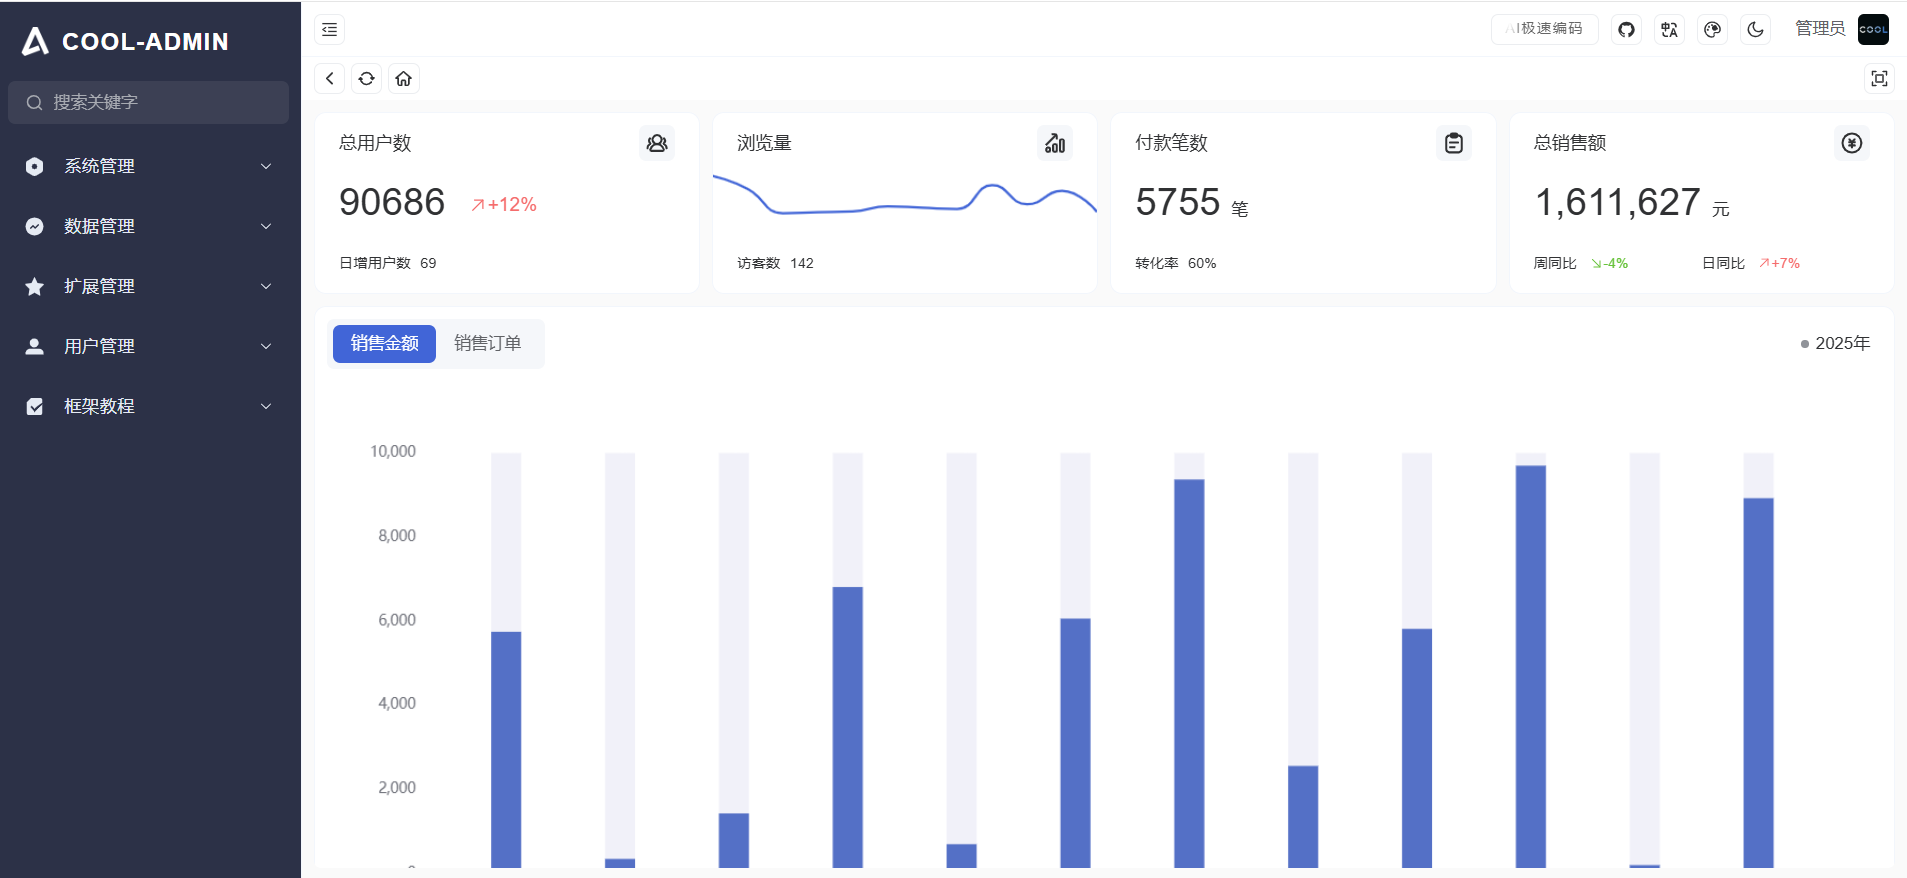The height and width of the screenshot is (878, 1907).
Task: Expand the 数据管理 menu
Action: (150, 226)
